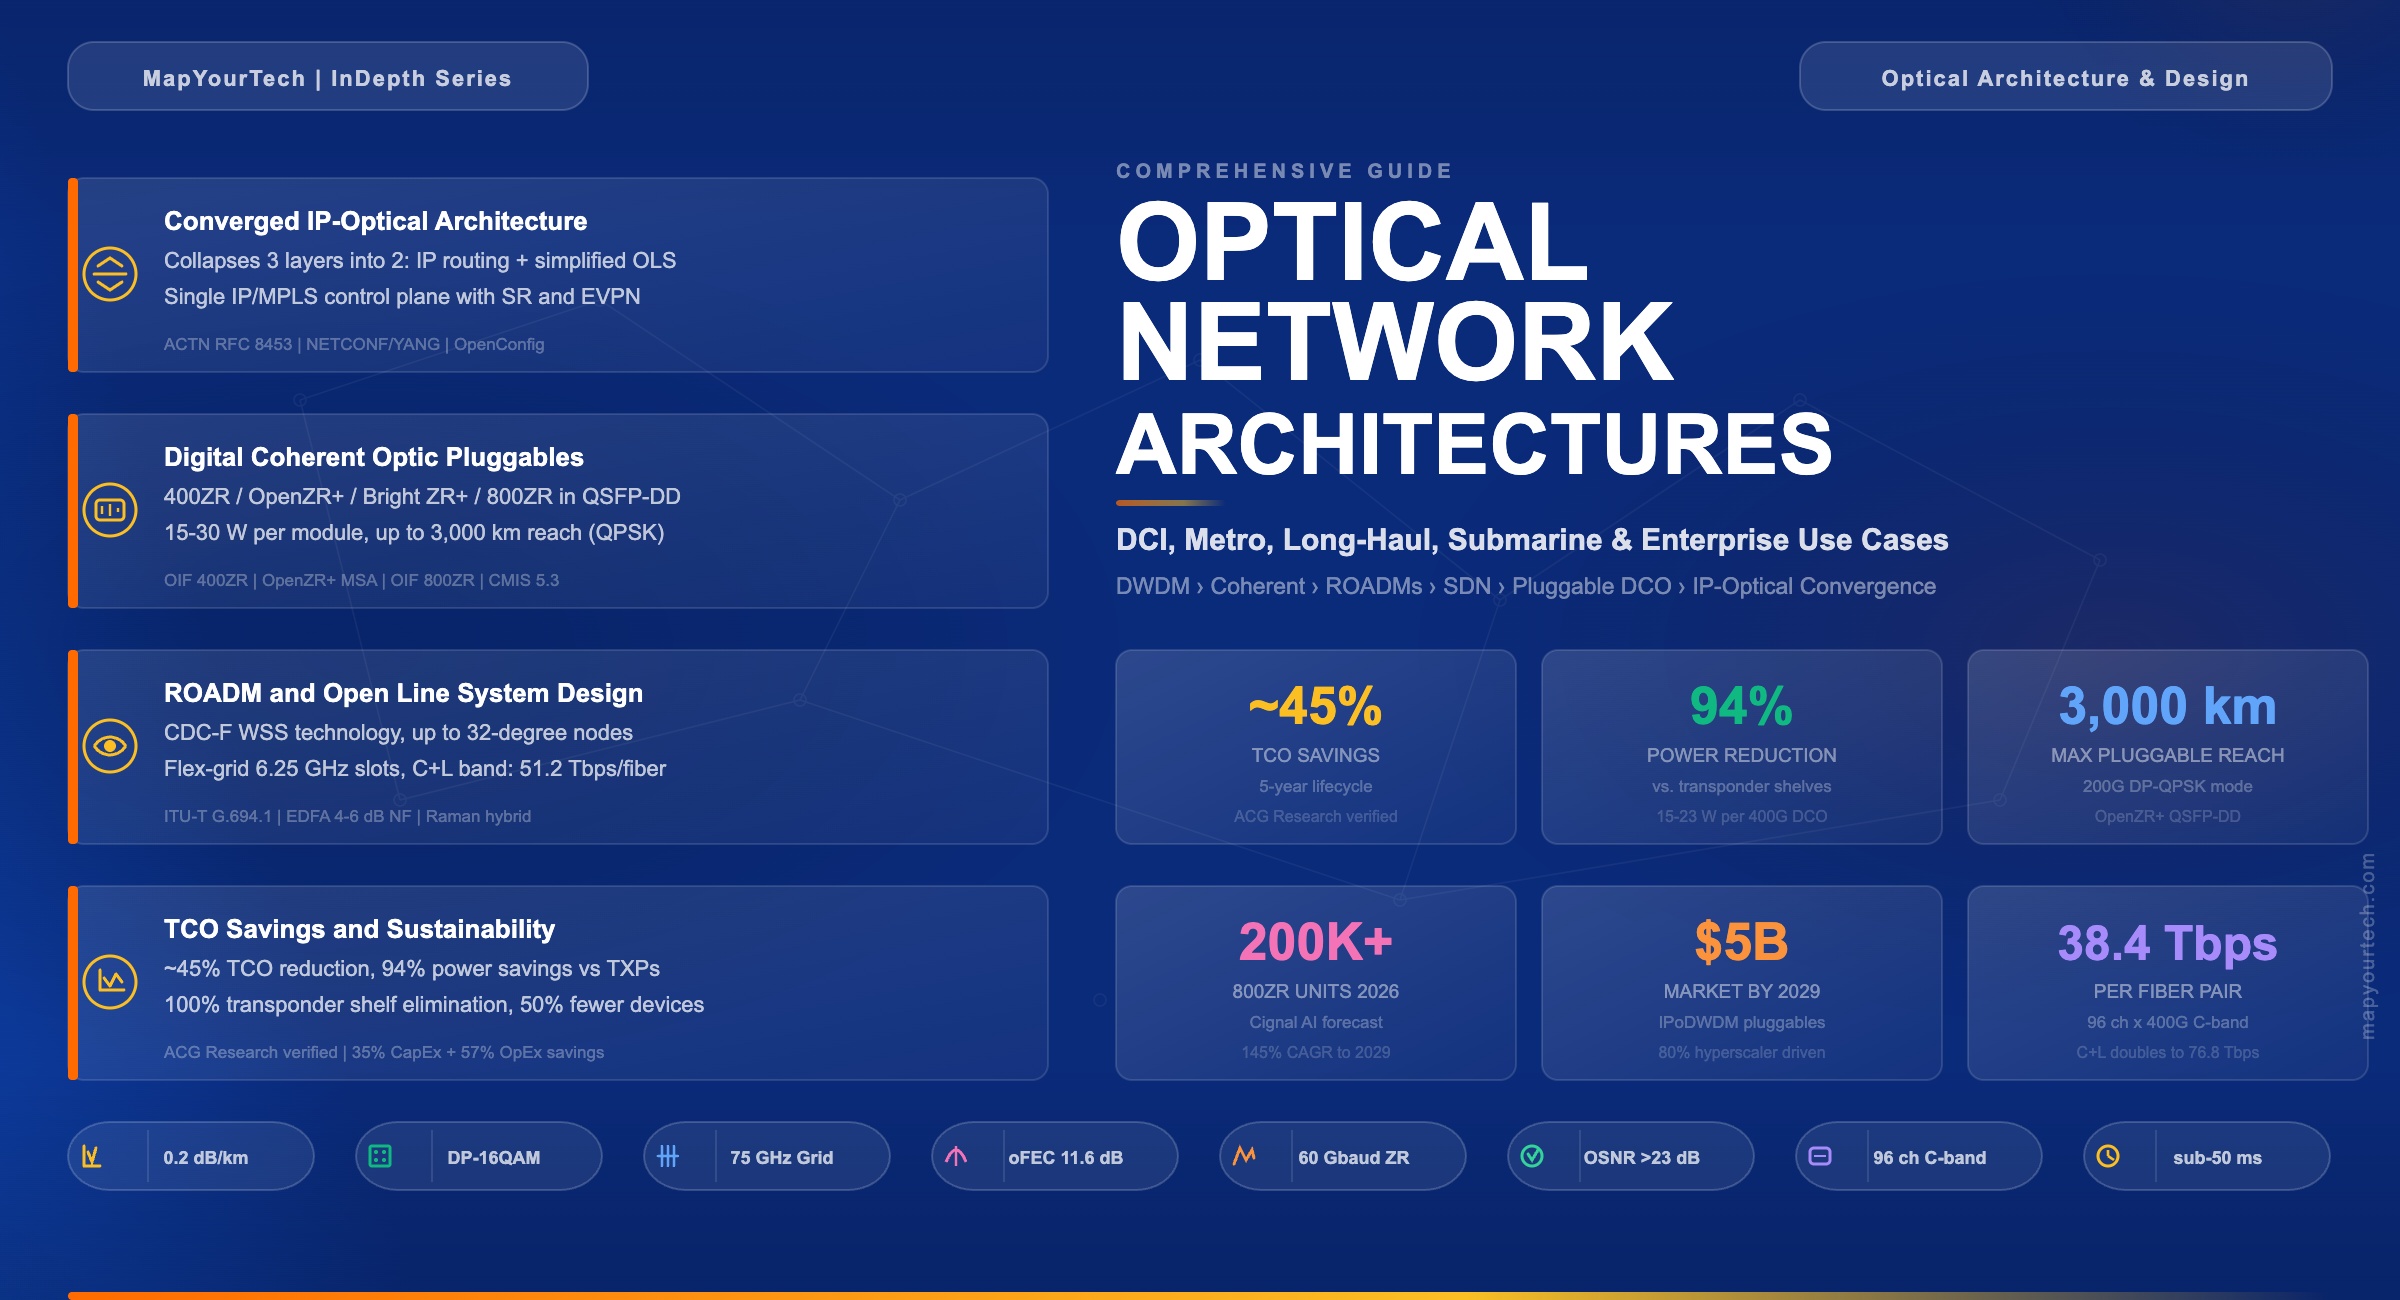Viewport: 2400px width, 1300px height.
Task: Click the 38.4 Tbps figure
Action: coord(2168,943)
